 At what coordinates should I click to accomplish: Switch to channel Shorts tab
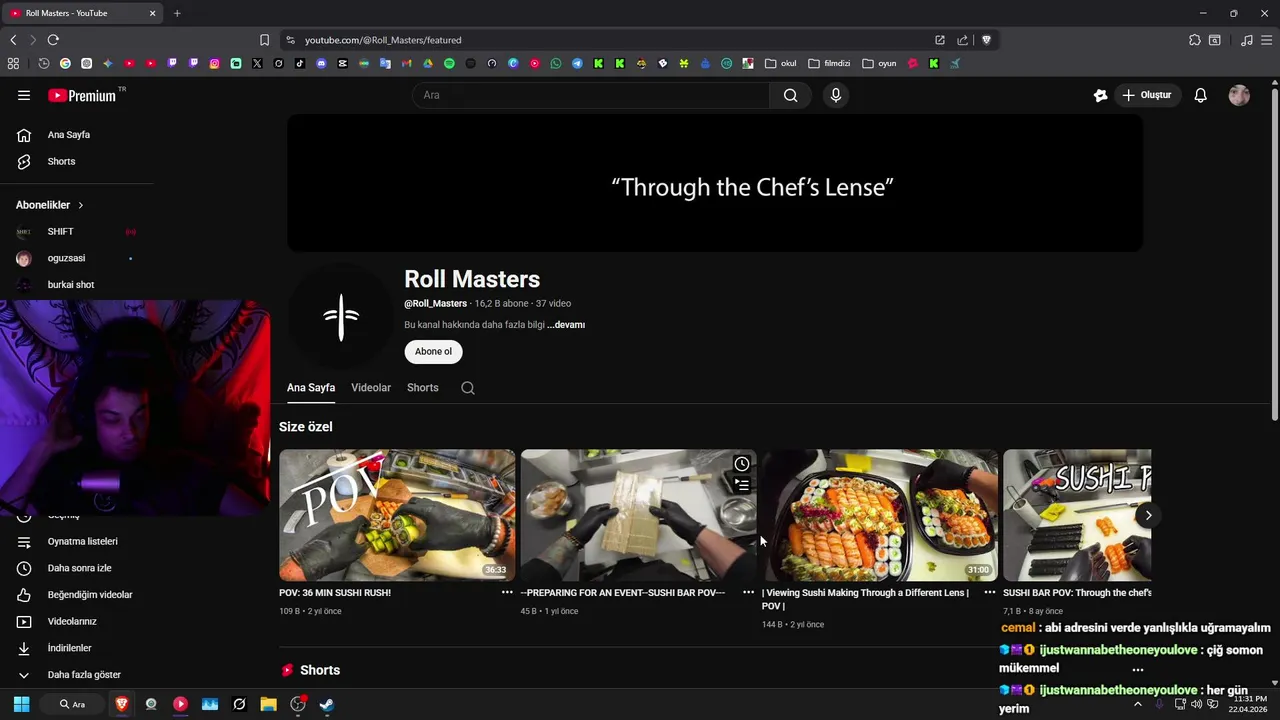pos(422,388)
